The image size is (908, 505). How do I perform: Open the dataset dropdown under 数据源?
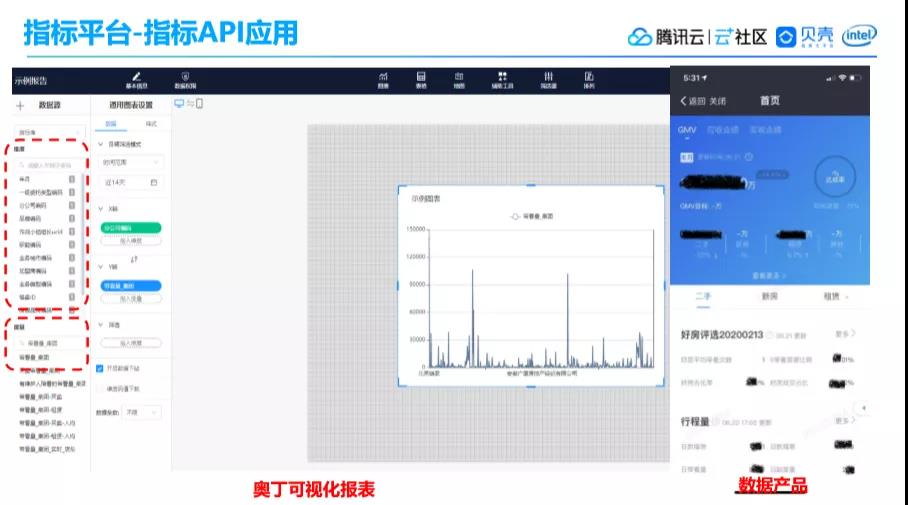tap(50, 133)
